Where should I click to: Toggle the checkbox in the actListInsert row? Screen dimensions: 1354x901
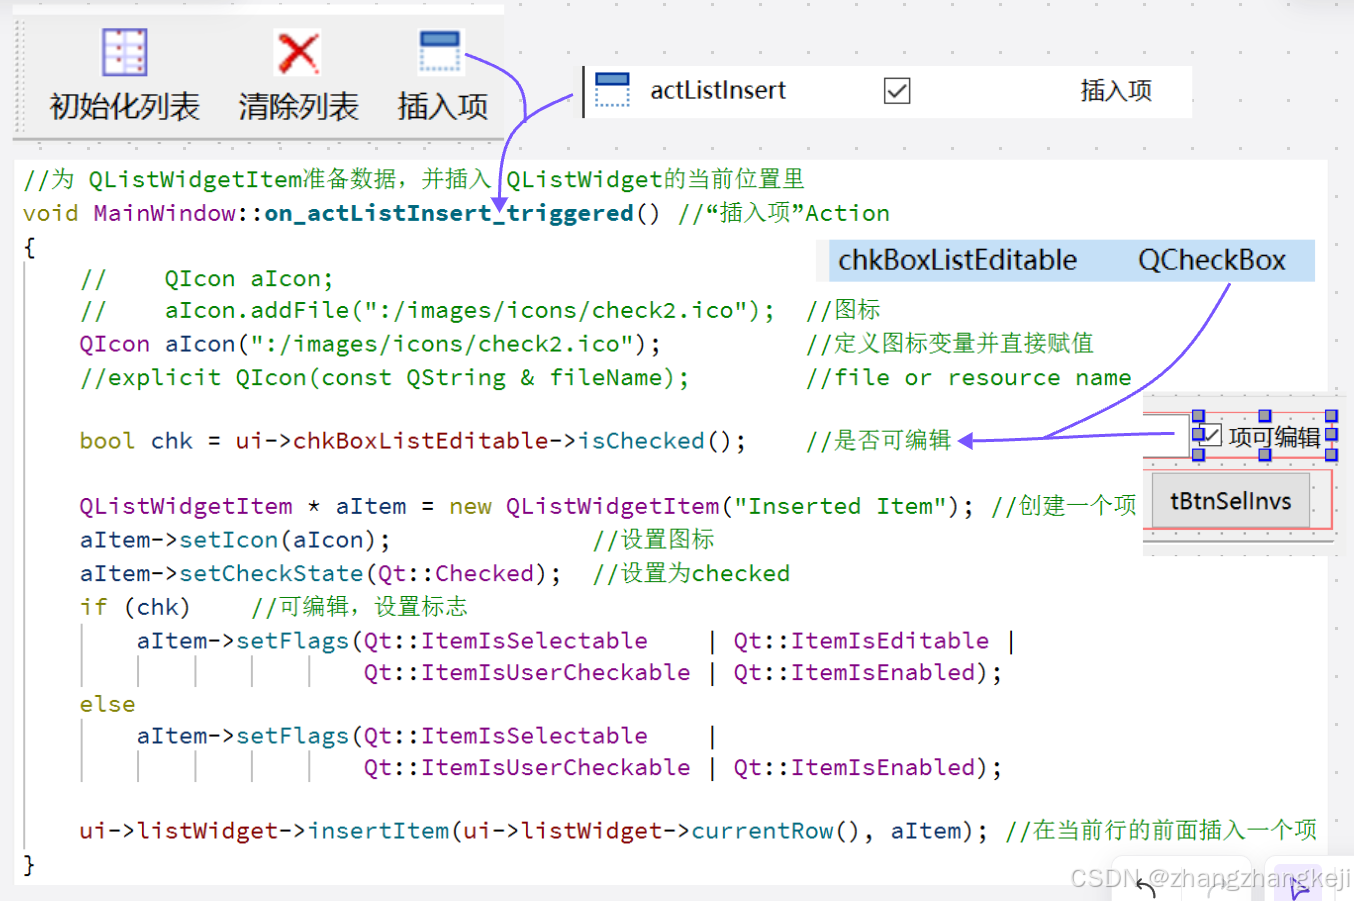coord(897,91)
